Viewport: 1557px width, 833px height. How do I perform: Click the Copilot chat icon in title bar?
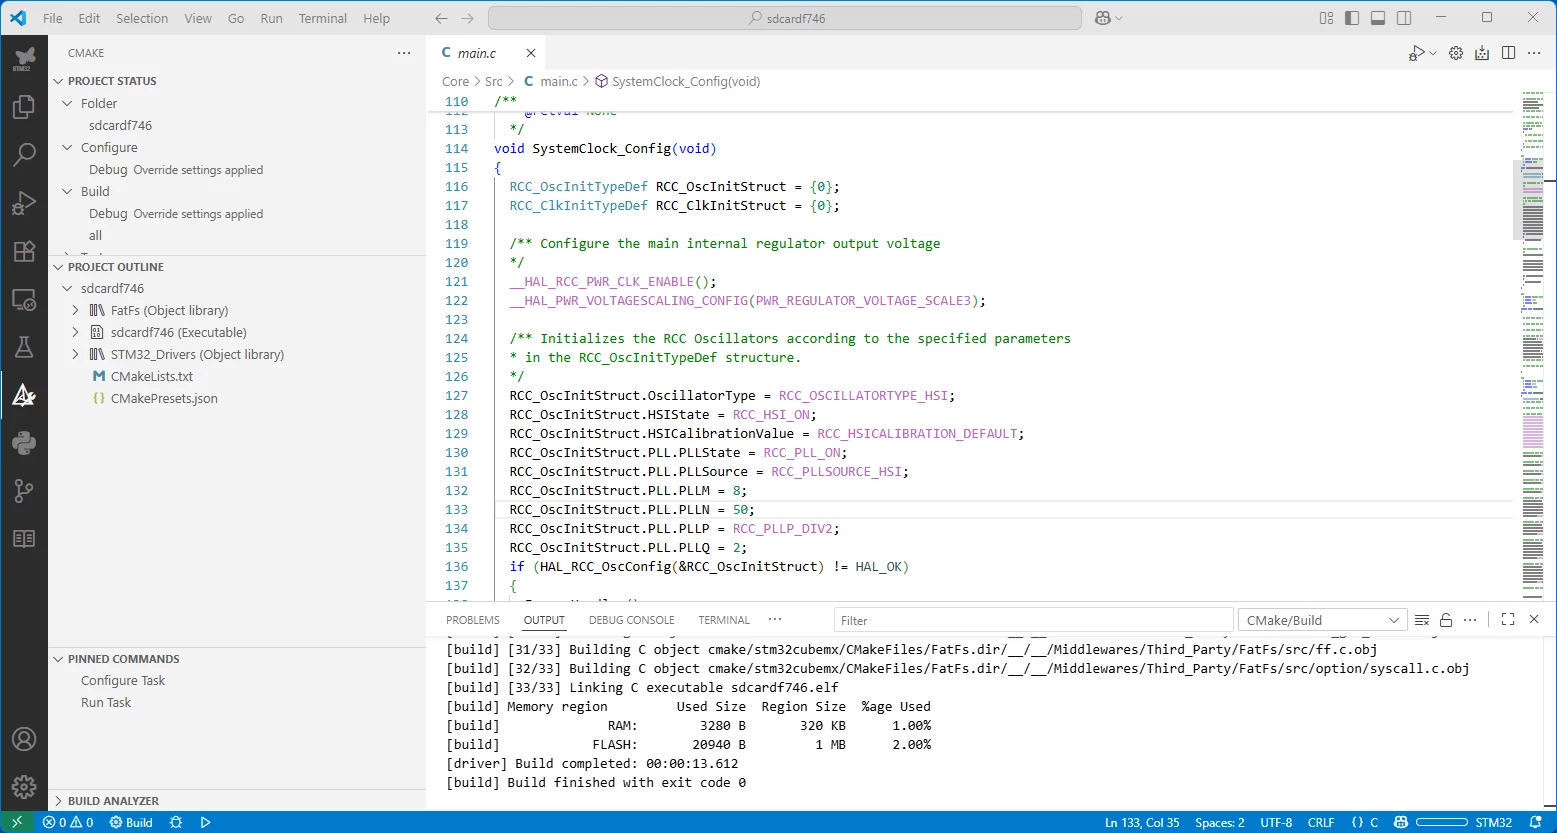(1103, 18)
